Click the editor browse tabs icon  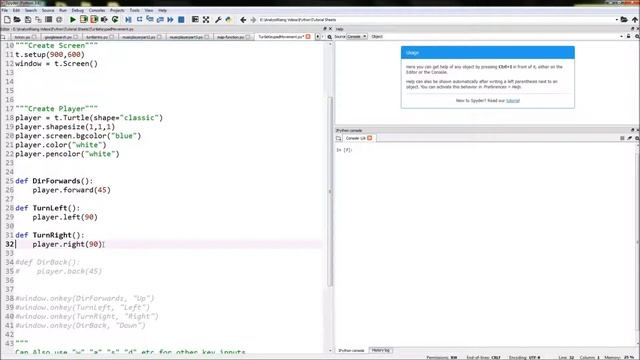[3, 37]
